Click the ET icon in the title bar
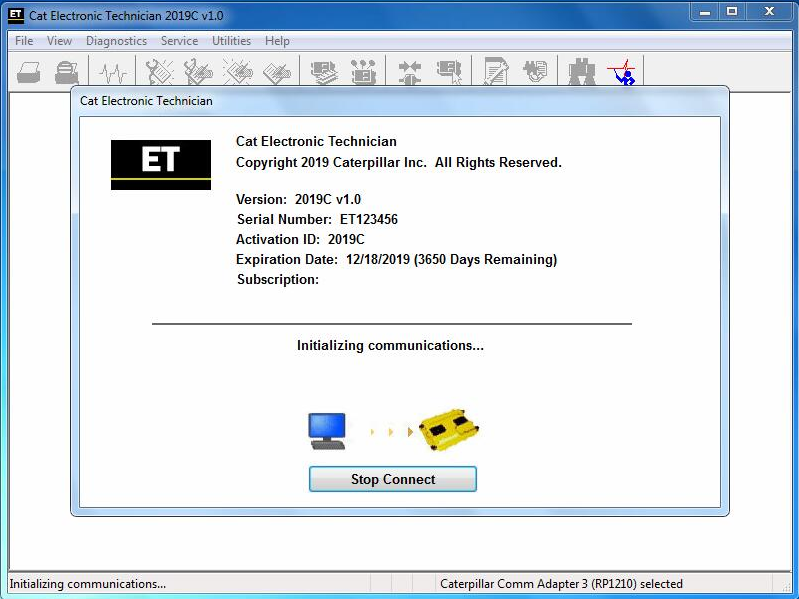The image size is (799, 599). coord(16,15)
